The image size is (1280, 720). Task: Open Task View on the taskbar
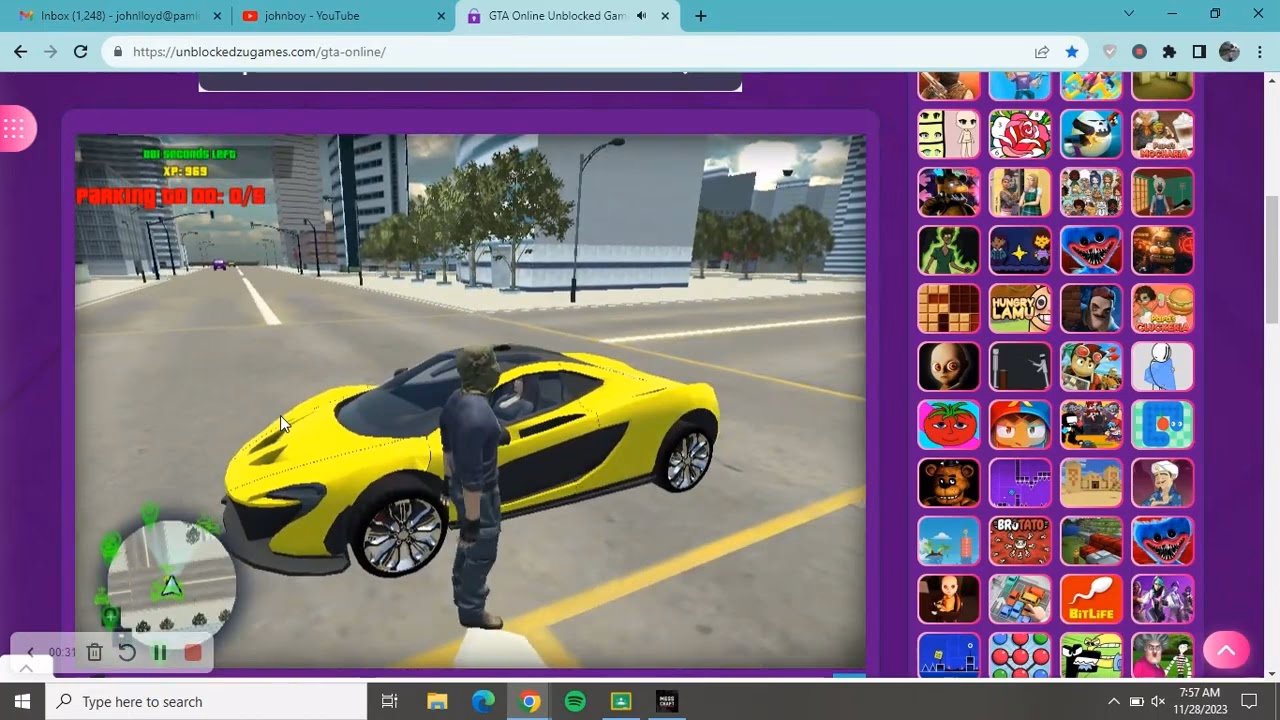click(x=390, y=701)
